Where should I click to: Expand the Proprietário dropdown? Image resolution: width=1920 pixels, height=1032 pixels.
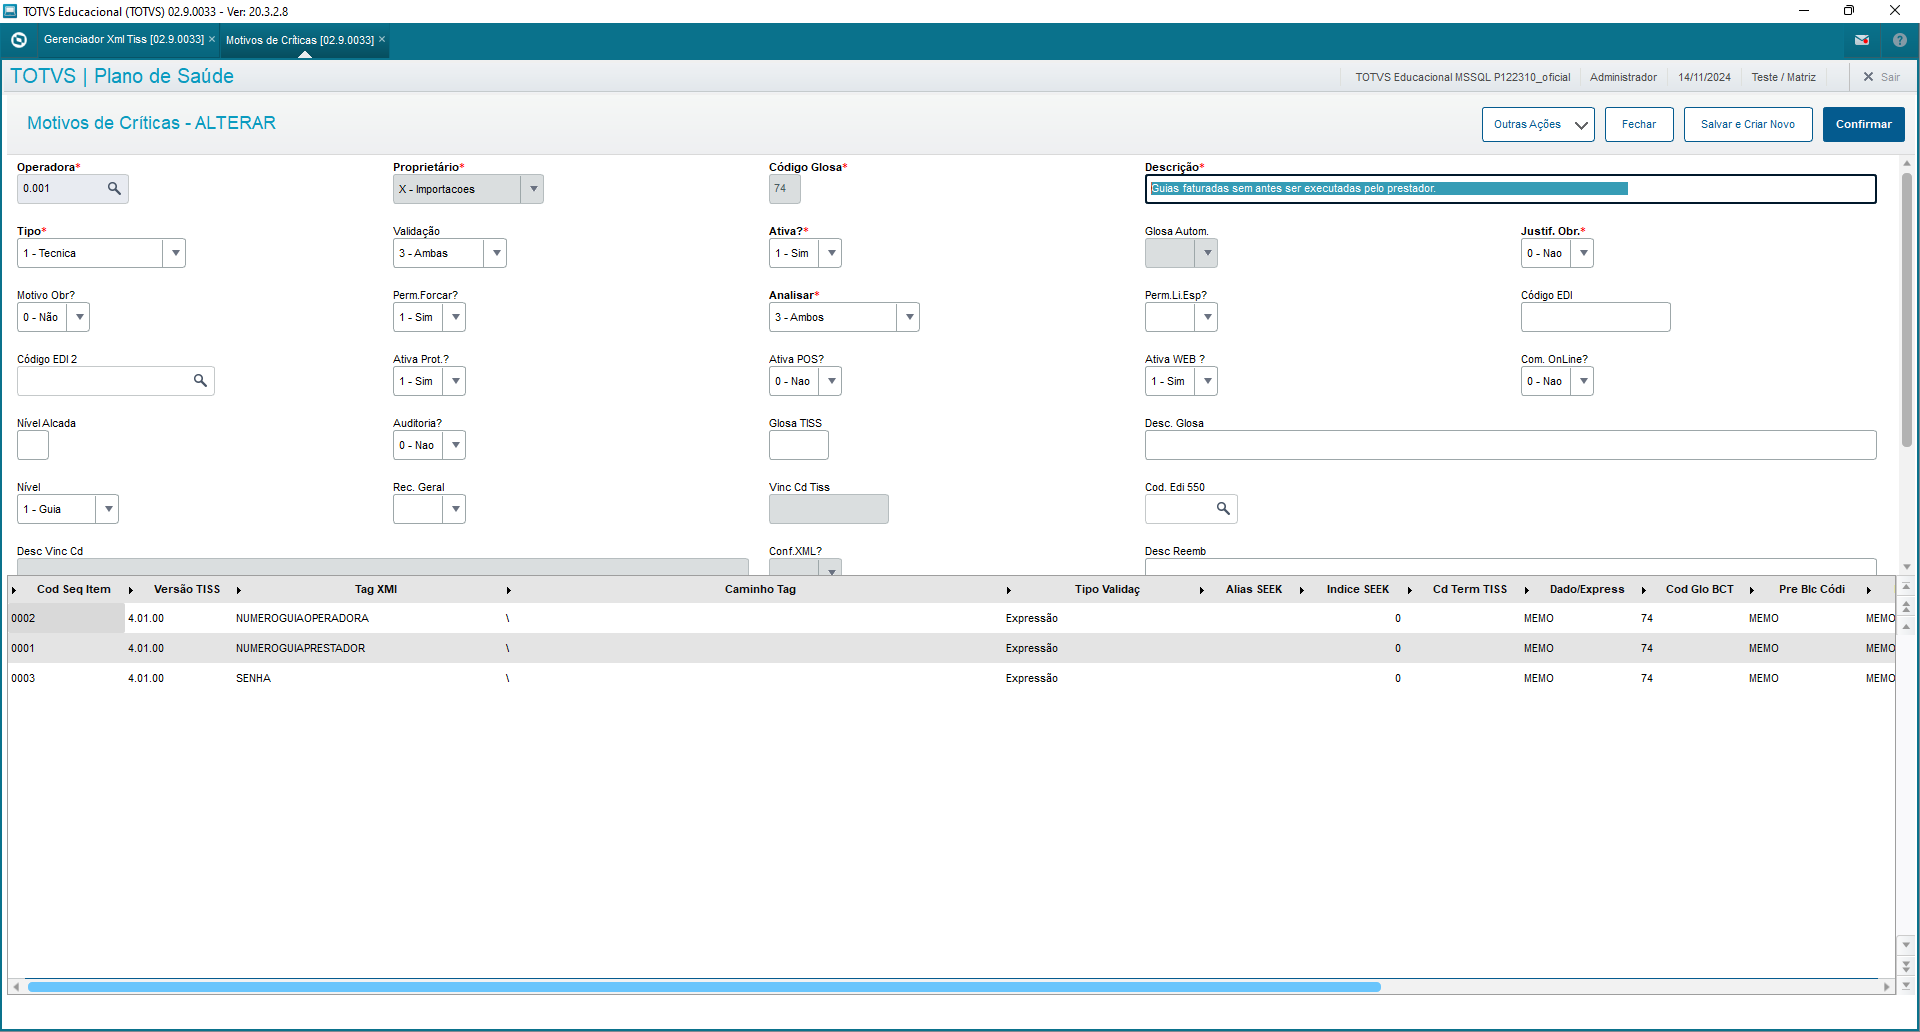tap(533, 189)
